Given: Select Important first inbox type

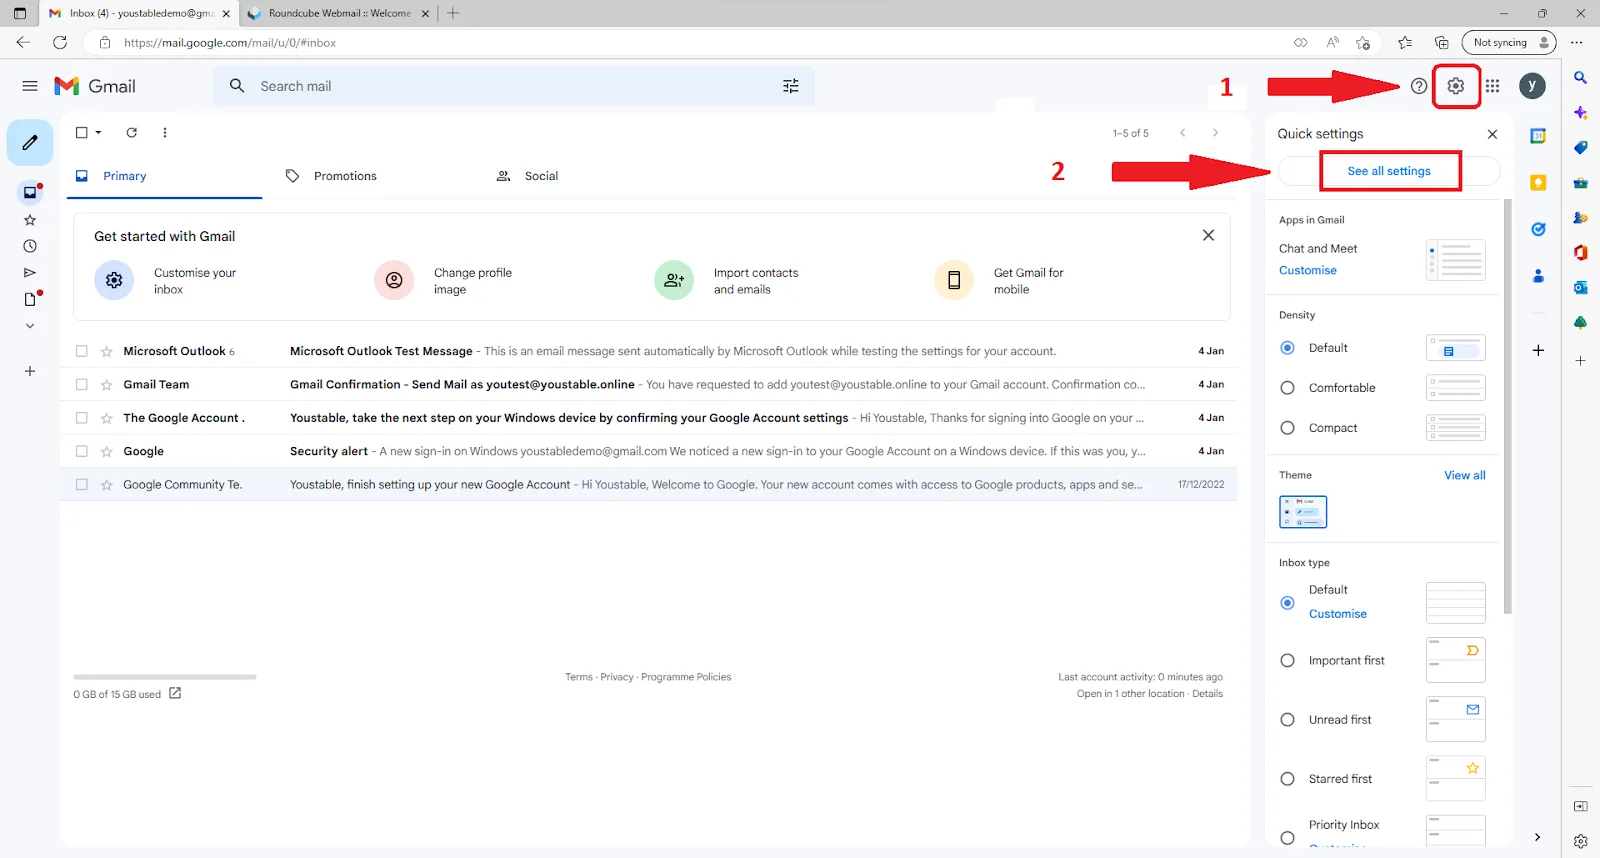Looking at the screenshot, I should [x=1288, y=661].
